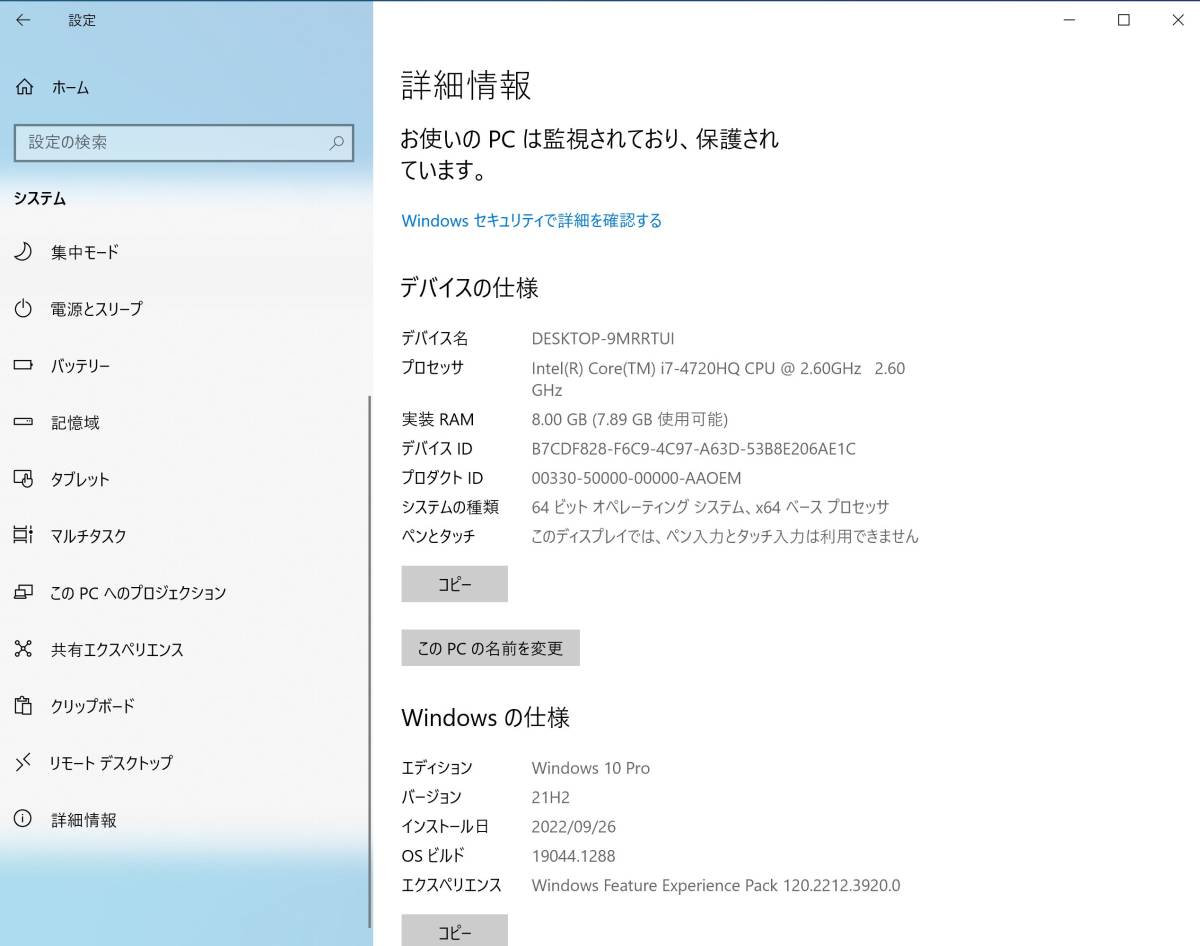Click the 電源とスリープ power icon
Screen dimensions: 1200x946
[x=23, y=309]
